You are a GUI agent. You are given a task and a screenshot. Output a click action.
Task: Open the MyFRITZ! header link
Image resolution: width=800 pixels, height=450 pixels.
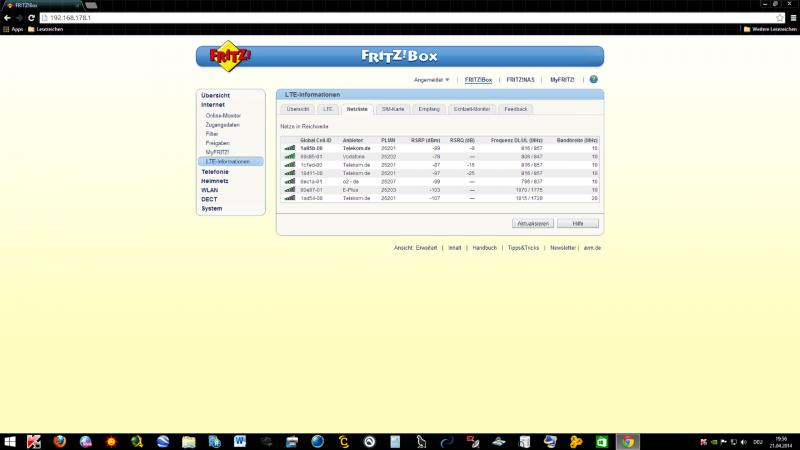562,80
